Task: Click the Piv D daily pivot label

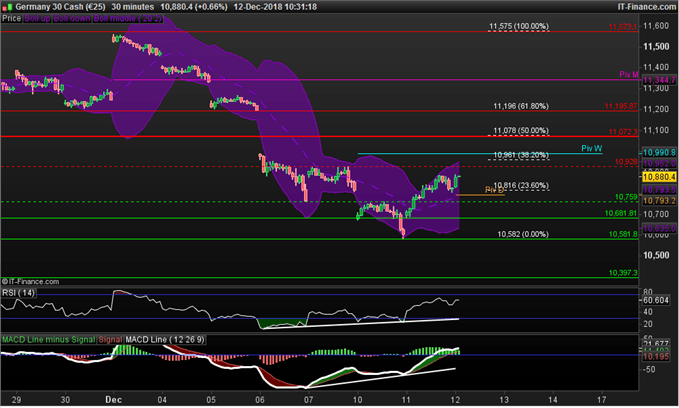Action: pos(494,190)
